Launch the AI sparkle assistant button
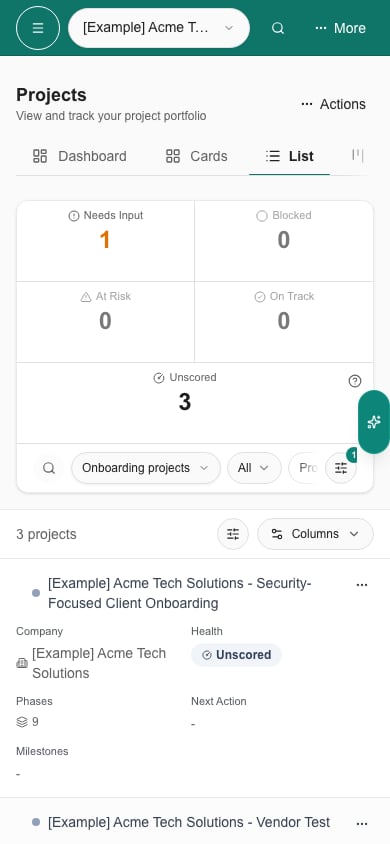Image resolution: width=390 pixels, height=844 pixels. pos(374,422)
